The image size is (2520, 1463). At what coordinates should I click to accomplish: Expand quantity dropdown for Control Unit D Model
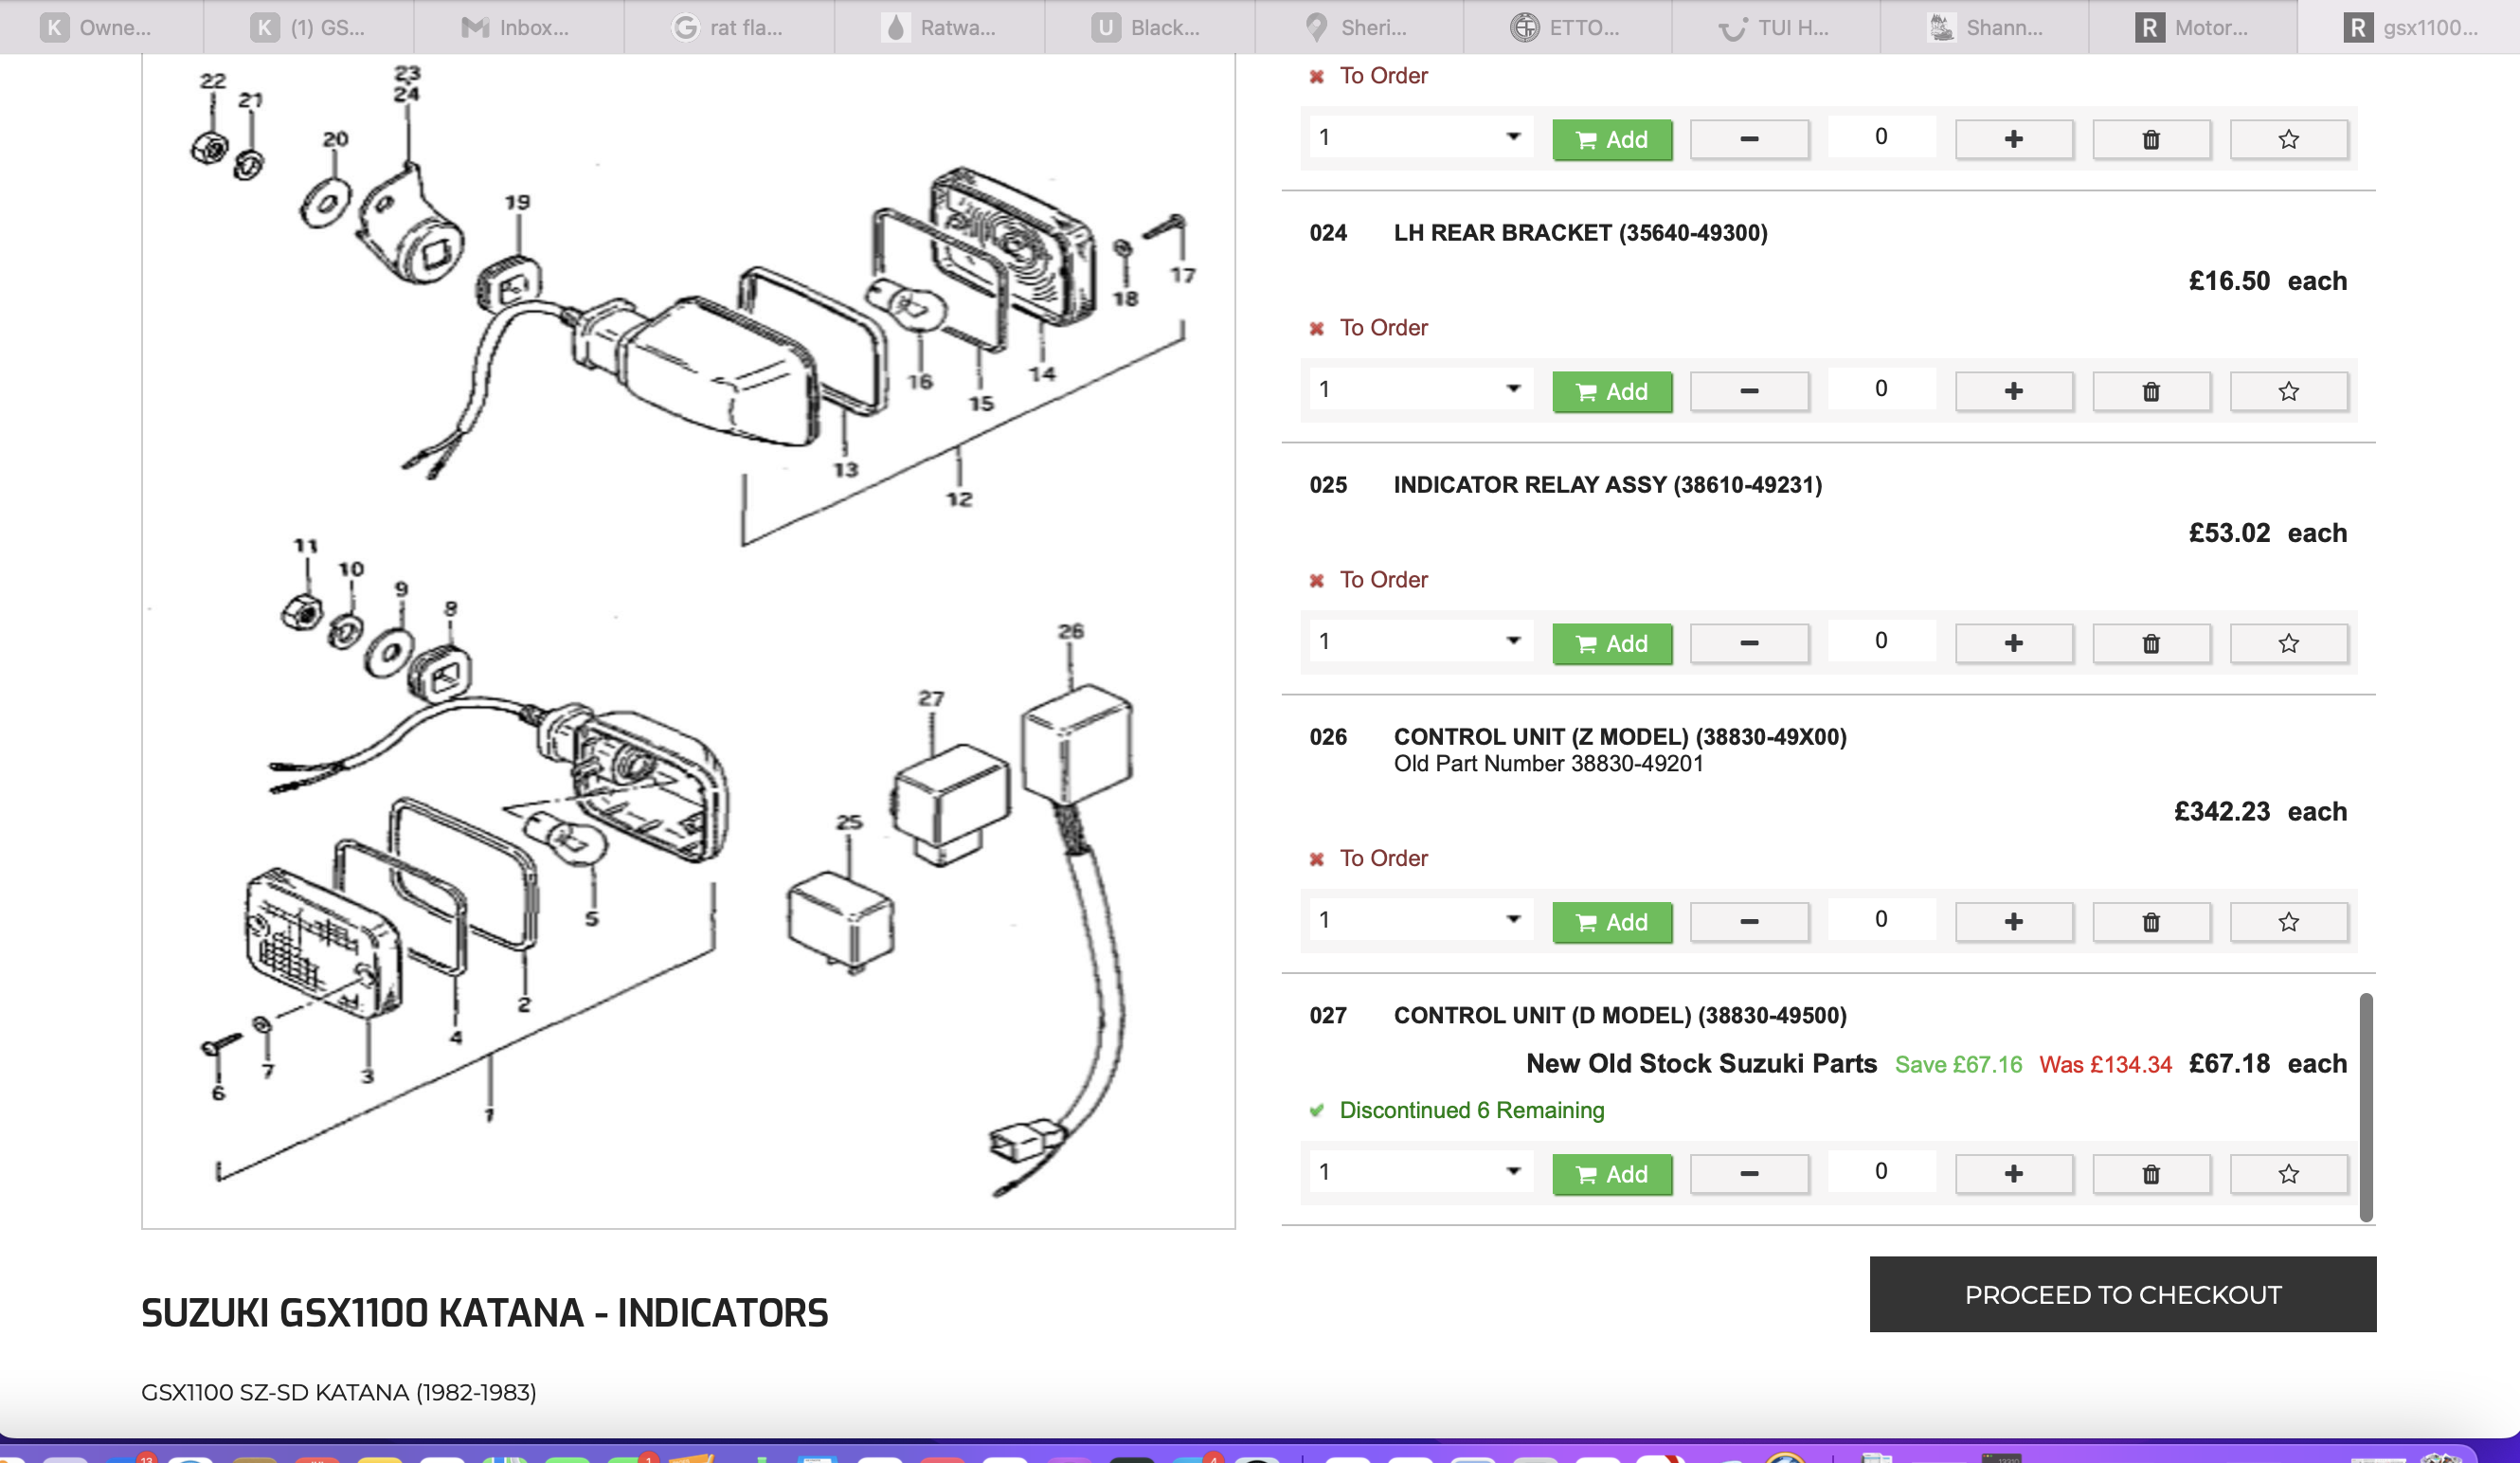click(1420, 1171)
